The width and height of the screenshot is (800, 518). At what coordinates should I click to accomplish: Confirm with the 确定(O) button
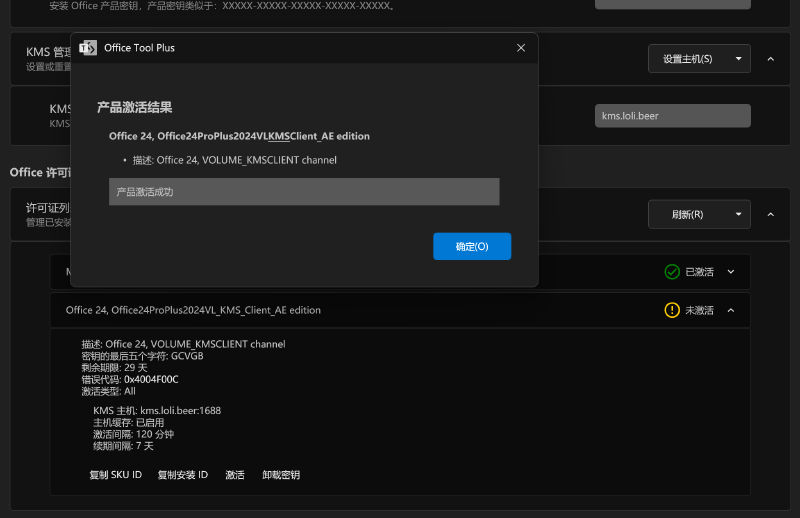[472, 246]
